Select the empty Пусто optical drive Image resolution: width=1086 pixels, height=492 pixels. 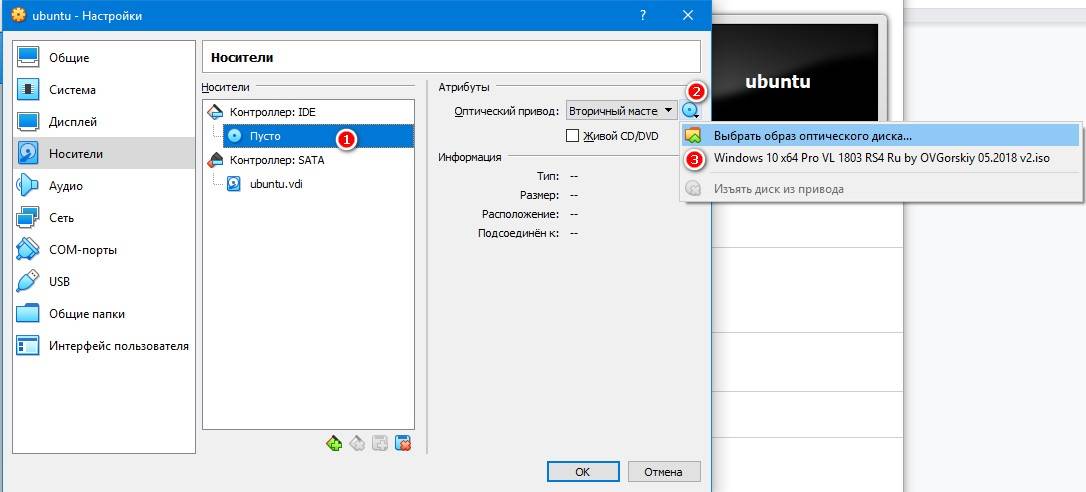tap(265, 136)
